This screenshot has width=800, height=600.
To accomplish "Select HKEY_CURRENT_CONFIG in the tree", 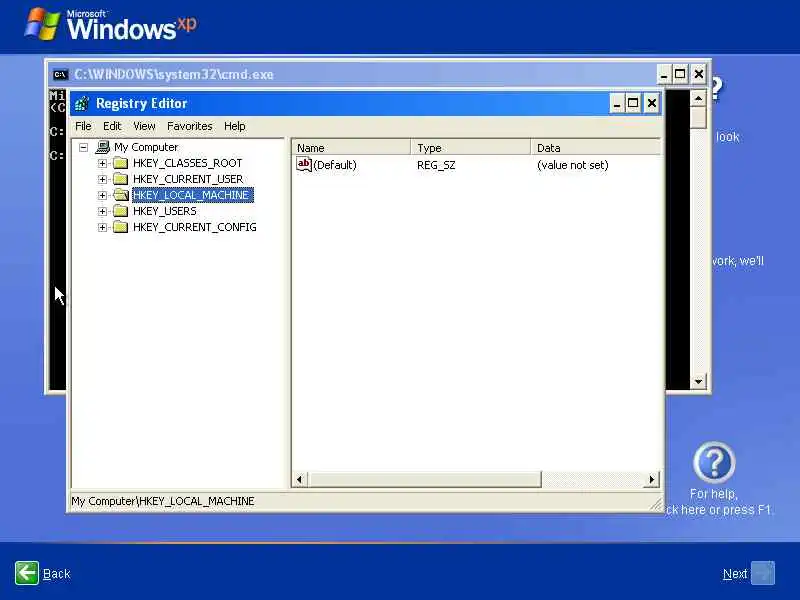I will [x=194, y=227].
